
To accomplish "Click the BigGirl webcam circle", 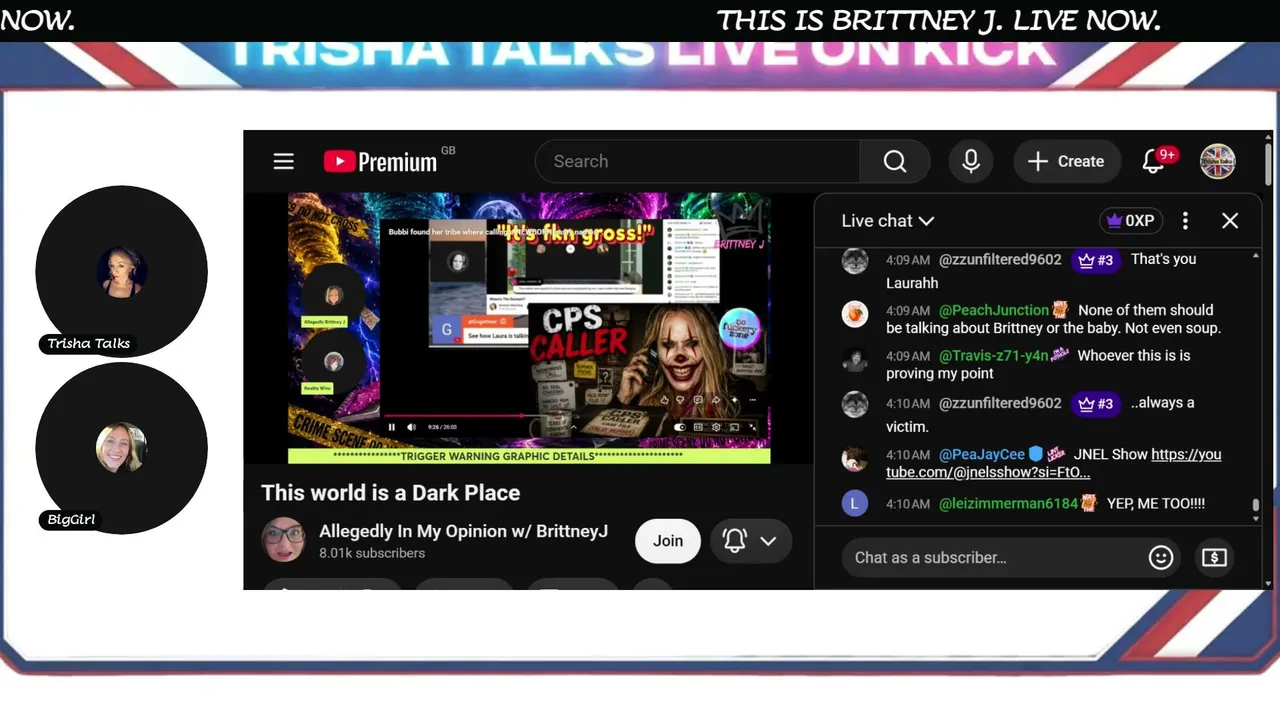I will tap(122, 448).
